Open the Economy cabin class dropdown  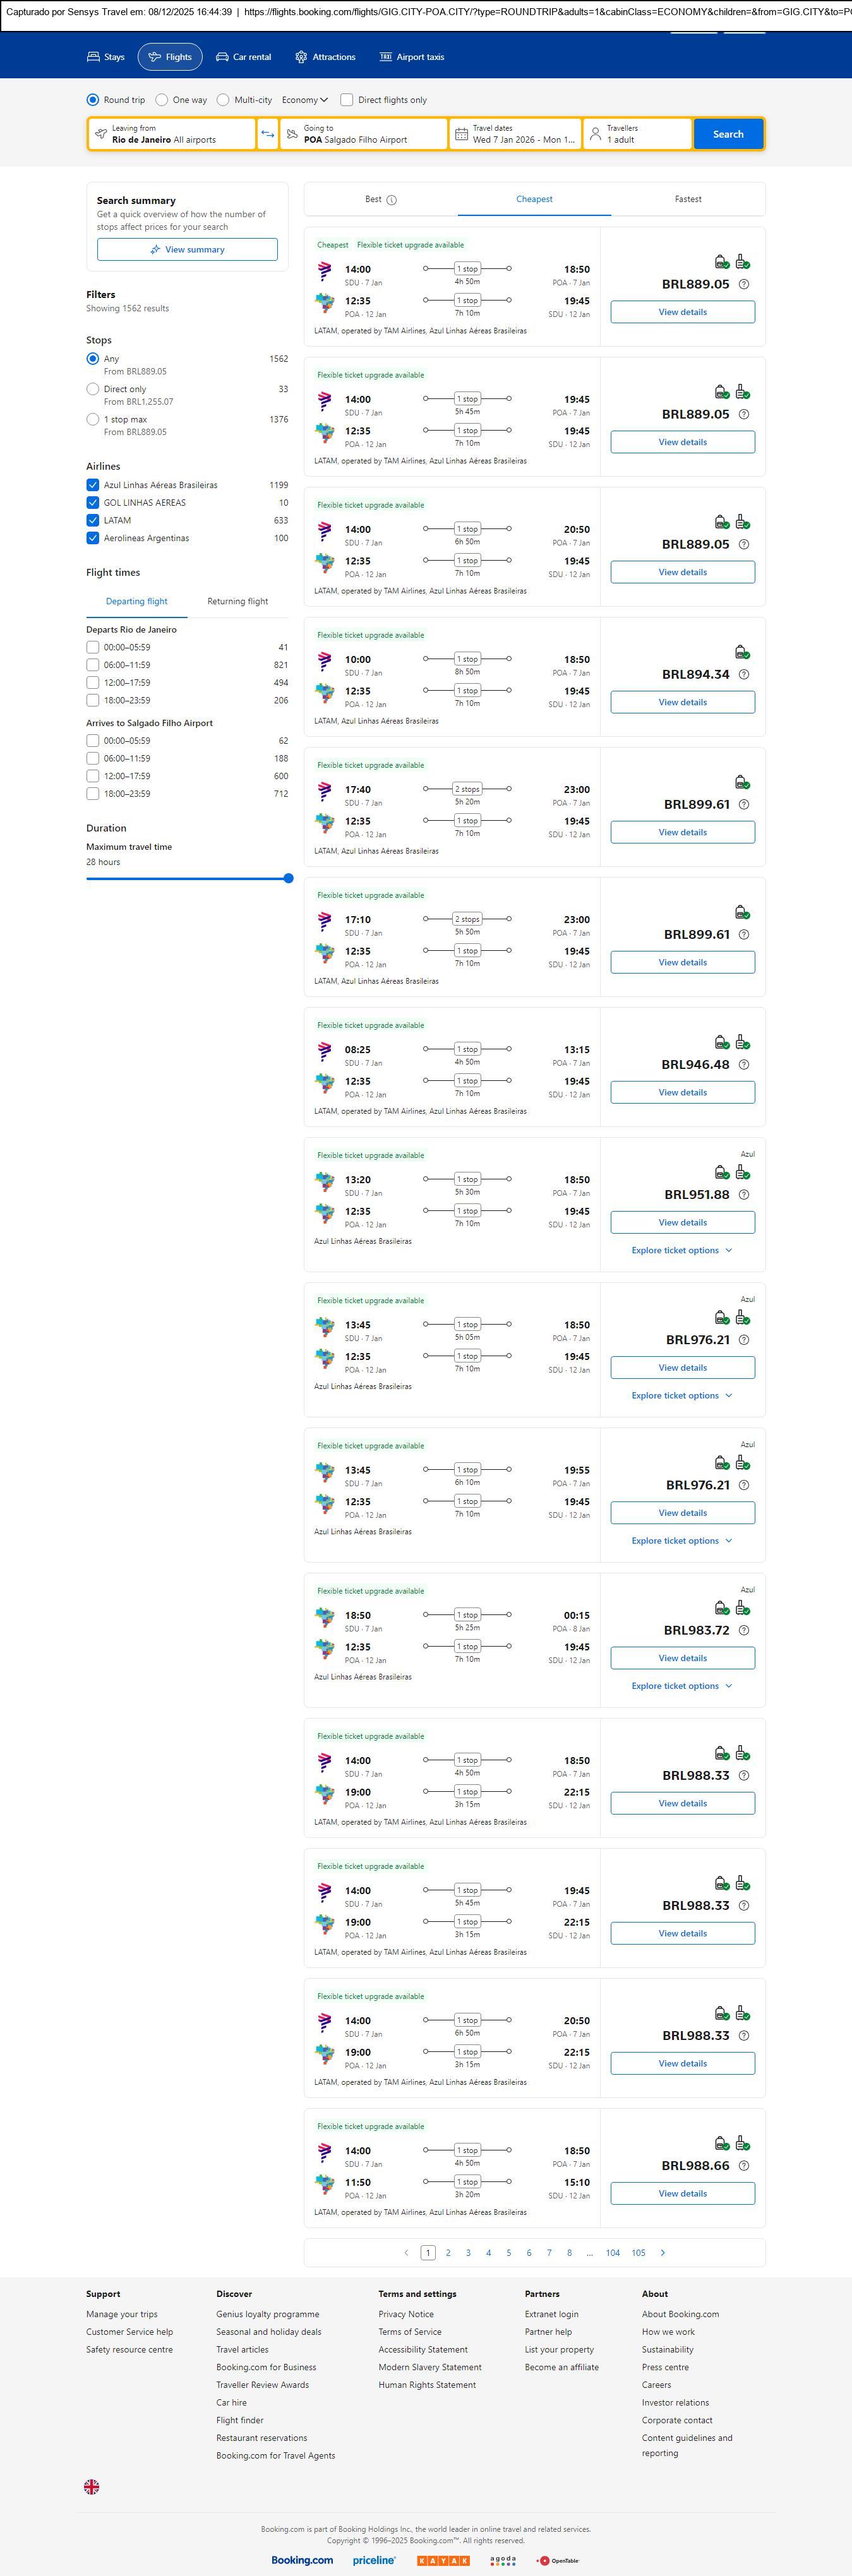coord(304,100)
